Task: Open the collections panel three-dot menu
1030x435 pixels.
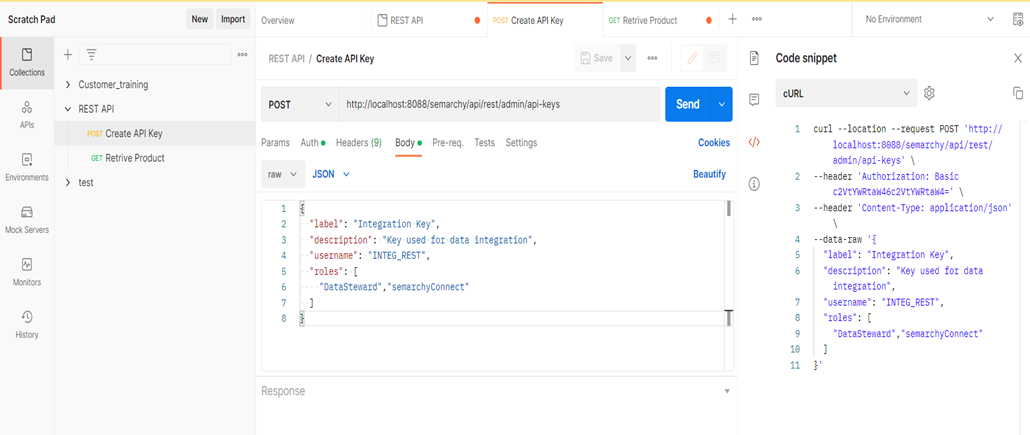Action: tap(242, 55)
